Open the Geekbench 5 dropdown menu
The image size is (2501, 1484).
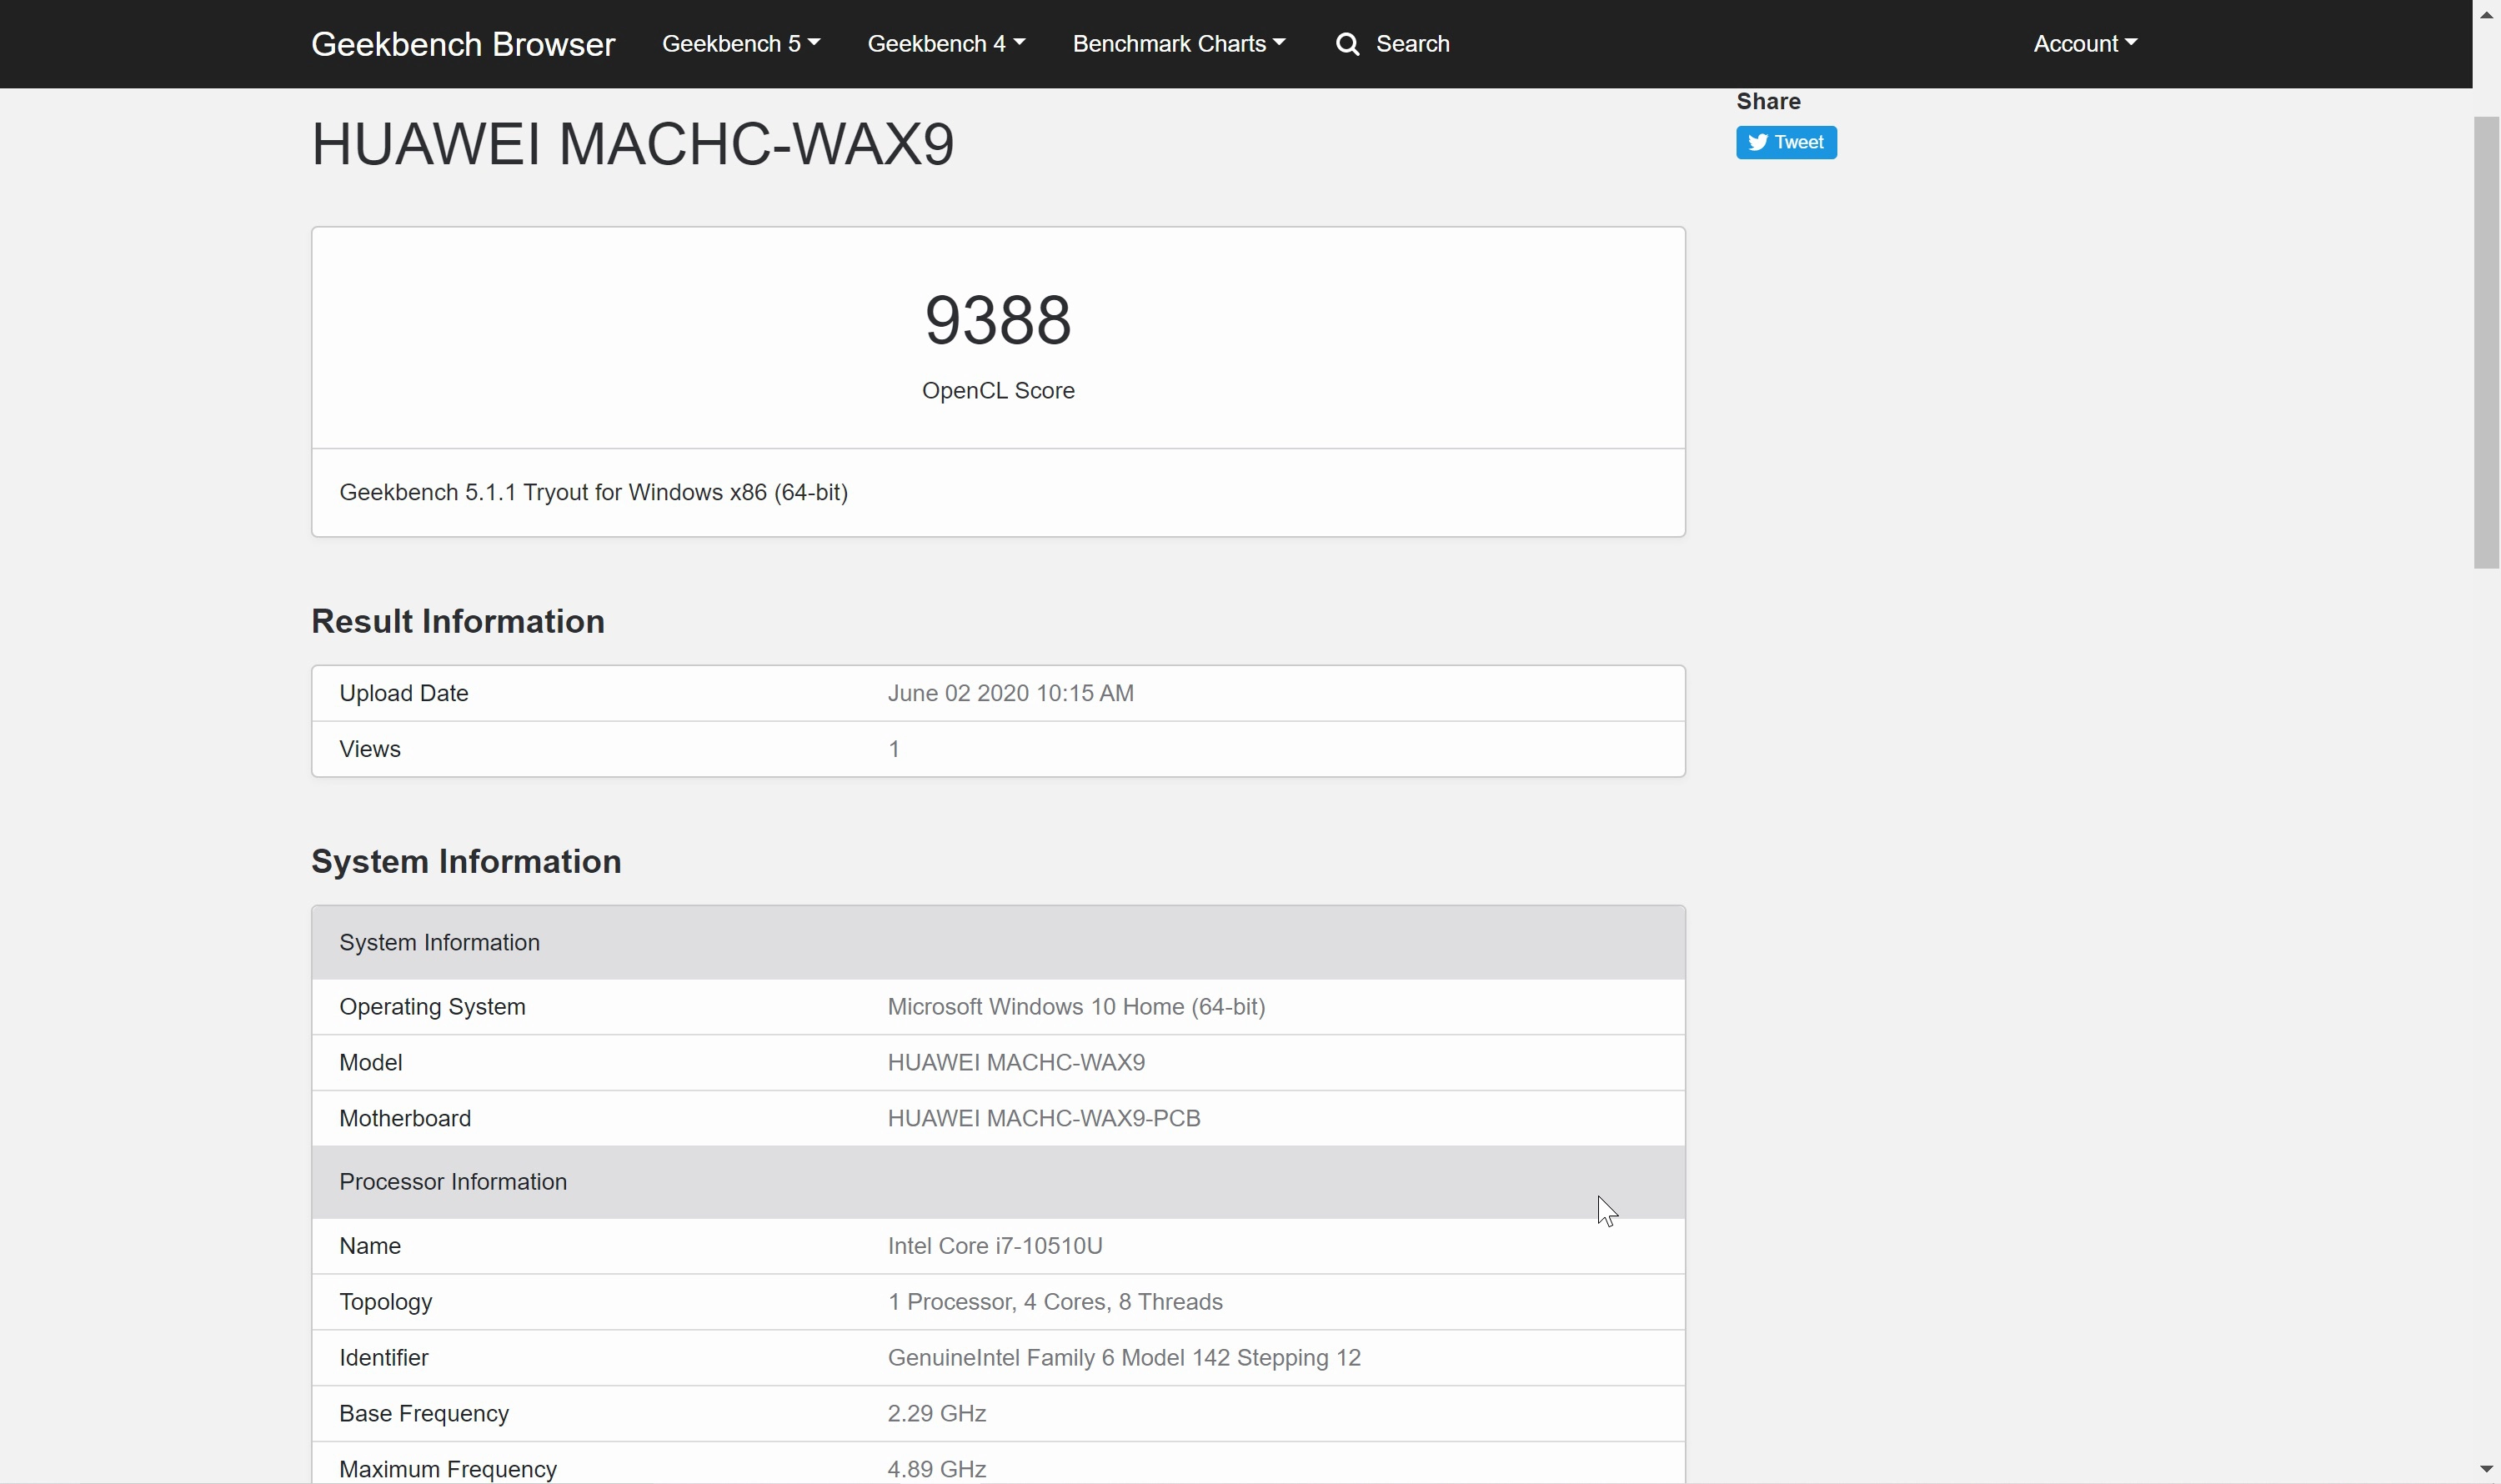(741, 44)
